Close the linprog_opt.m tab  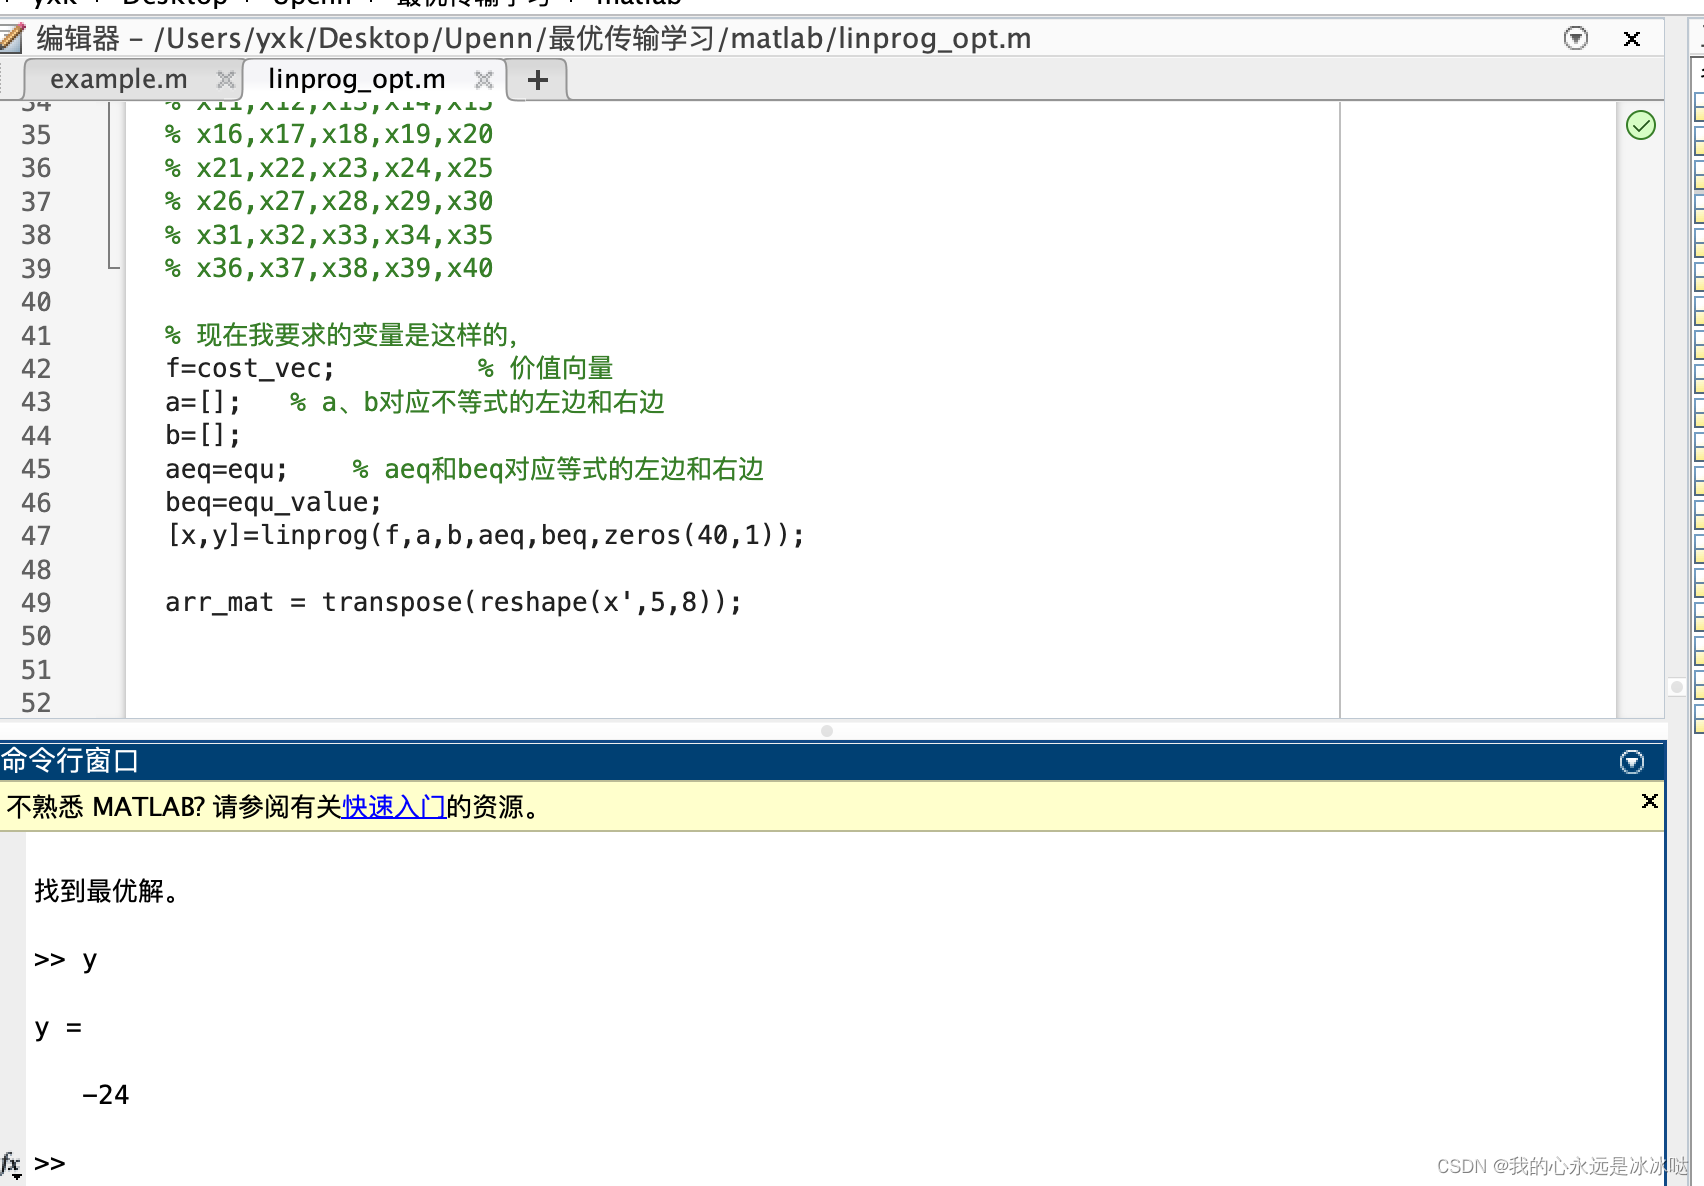click(484, 79)
